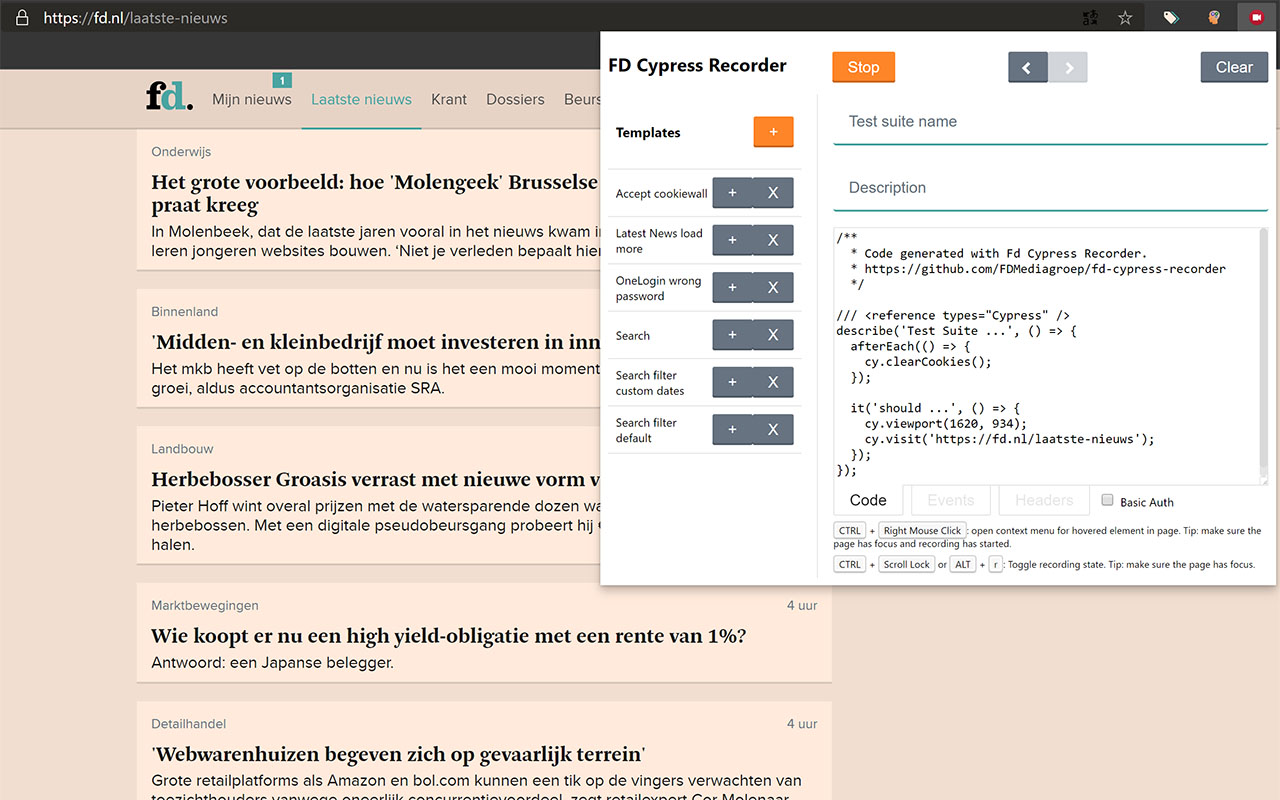1280x800 pixels.
Task: Add Search filter custom dates template
Action: click(x=732, y=382)
